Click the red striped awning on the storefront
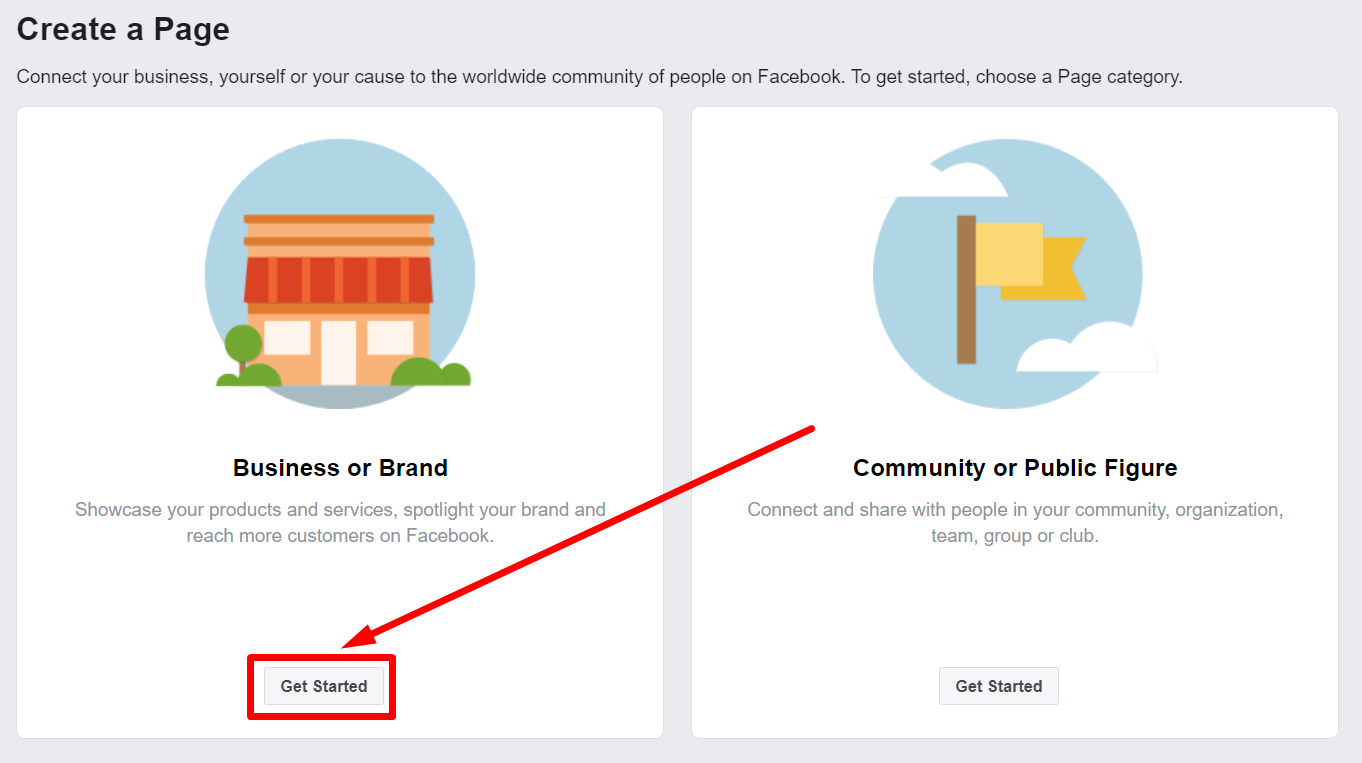This screenshot has width=1362, height=763. point(338,279)
